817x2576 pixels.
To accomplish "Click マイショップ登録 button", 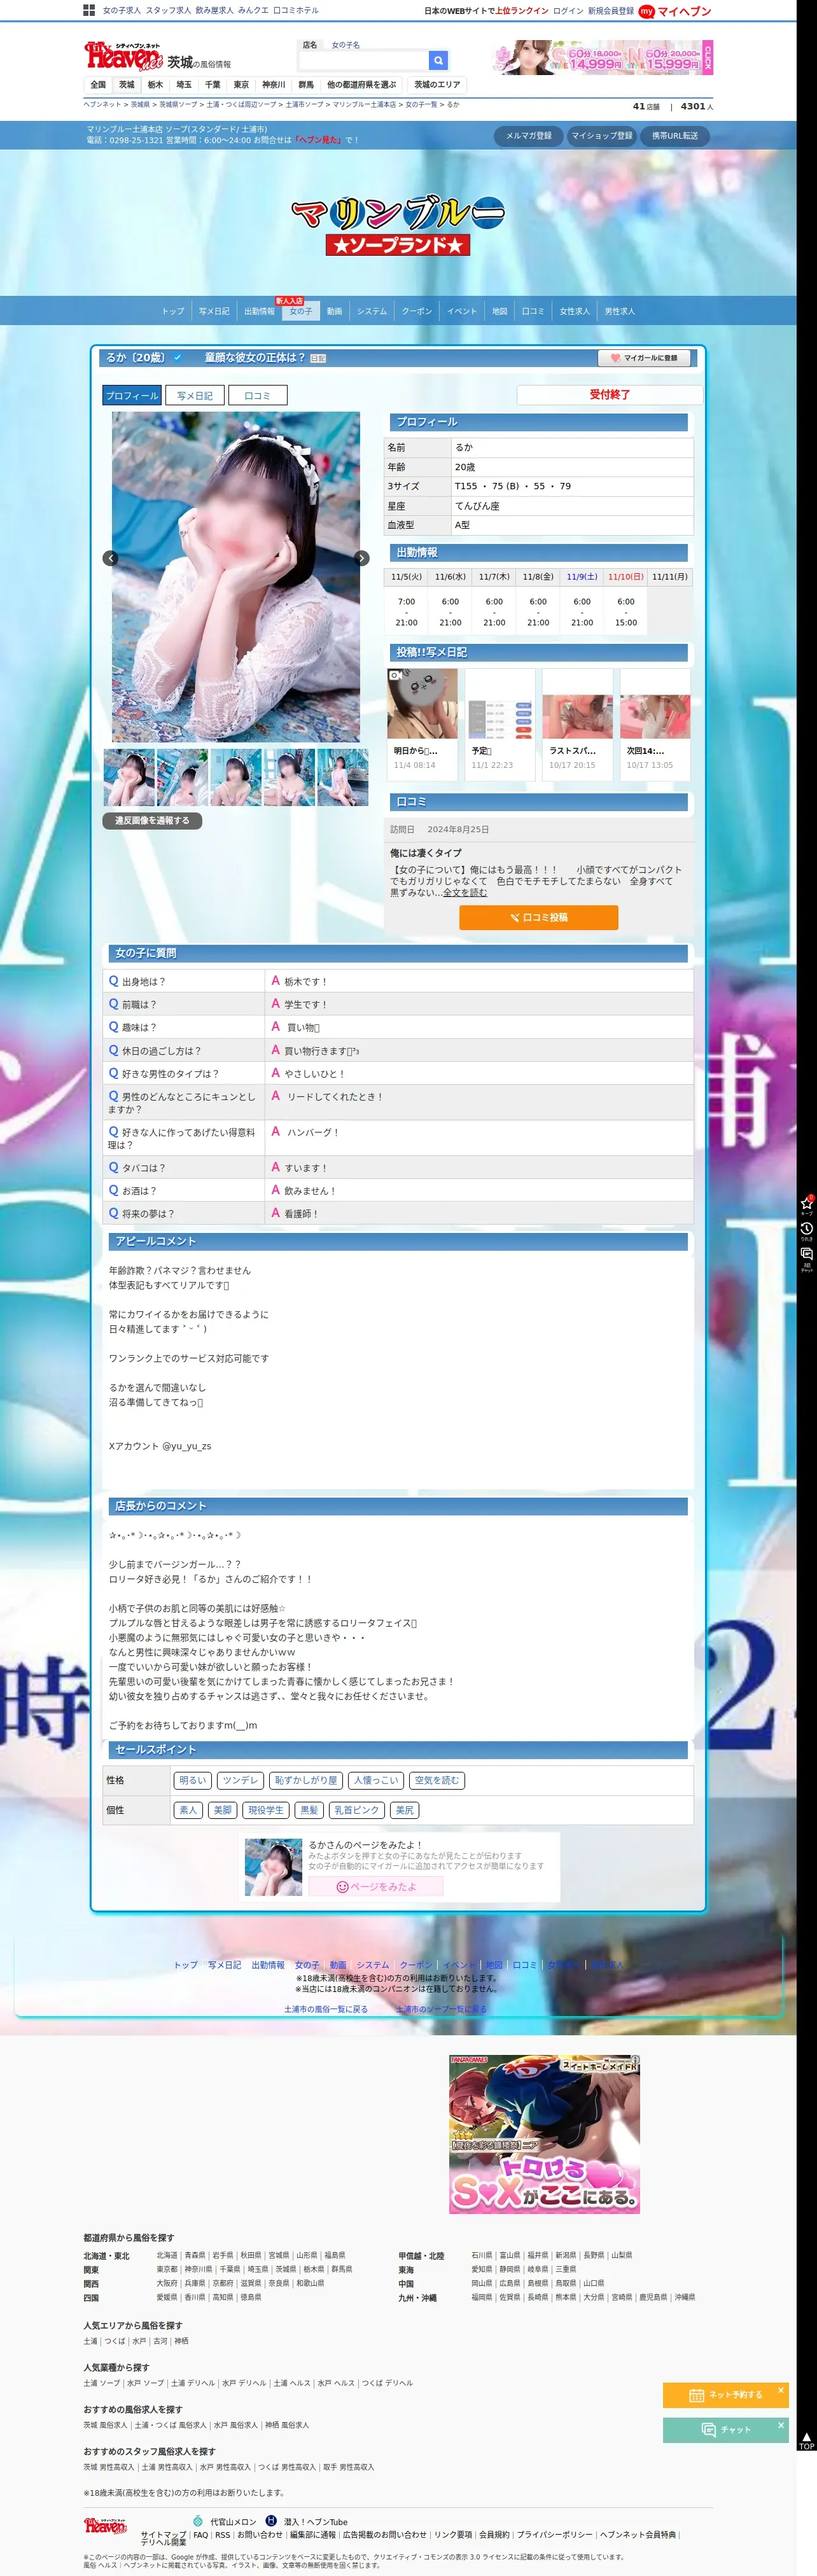I will (602, 136).
